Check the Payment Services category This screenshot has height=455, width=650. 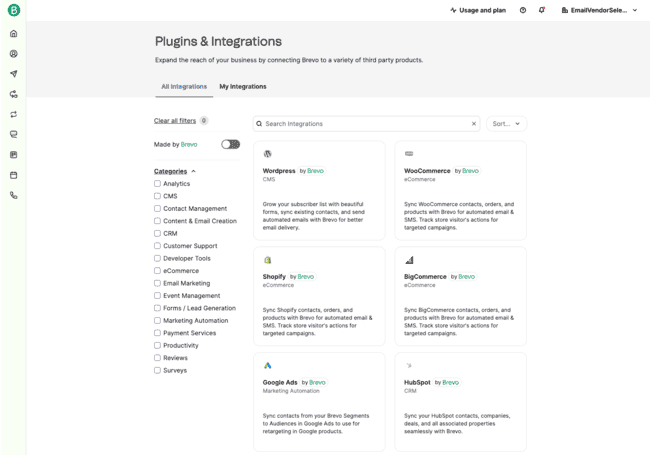pos(157,333)
